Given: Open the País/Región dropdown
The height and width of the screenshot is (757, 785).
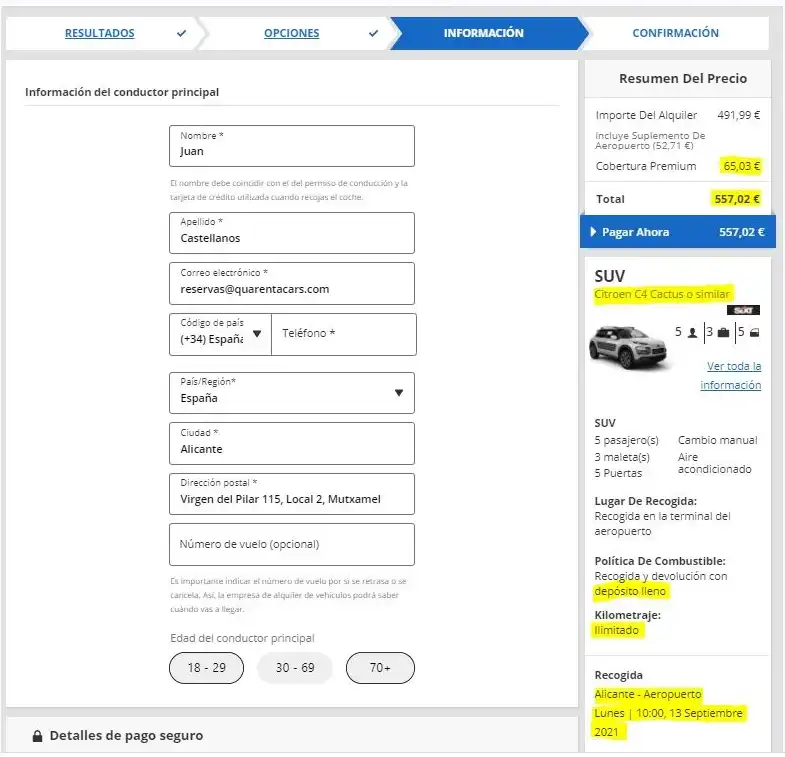Looking at the screenshot, I should [292, 393].
